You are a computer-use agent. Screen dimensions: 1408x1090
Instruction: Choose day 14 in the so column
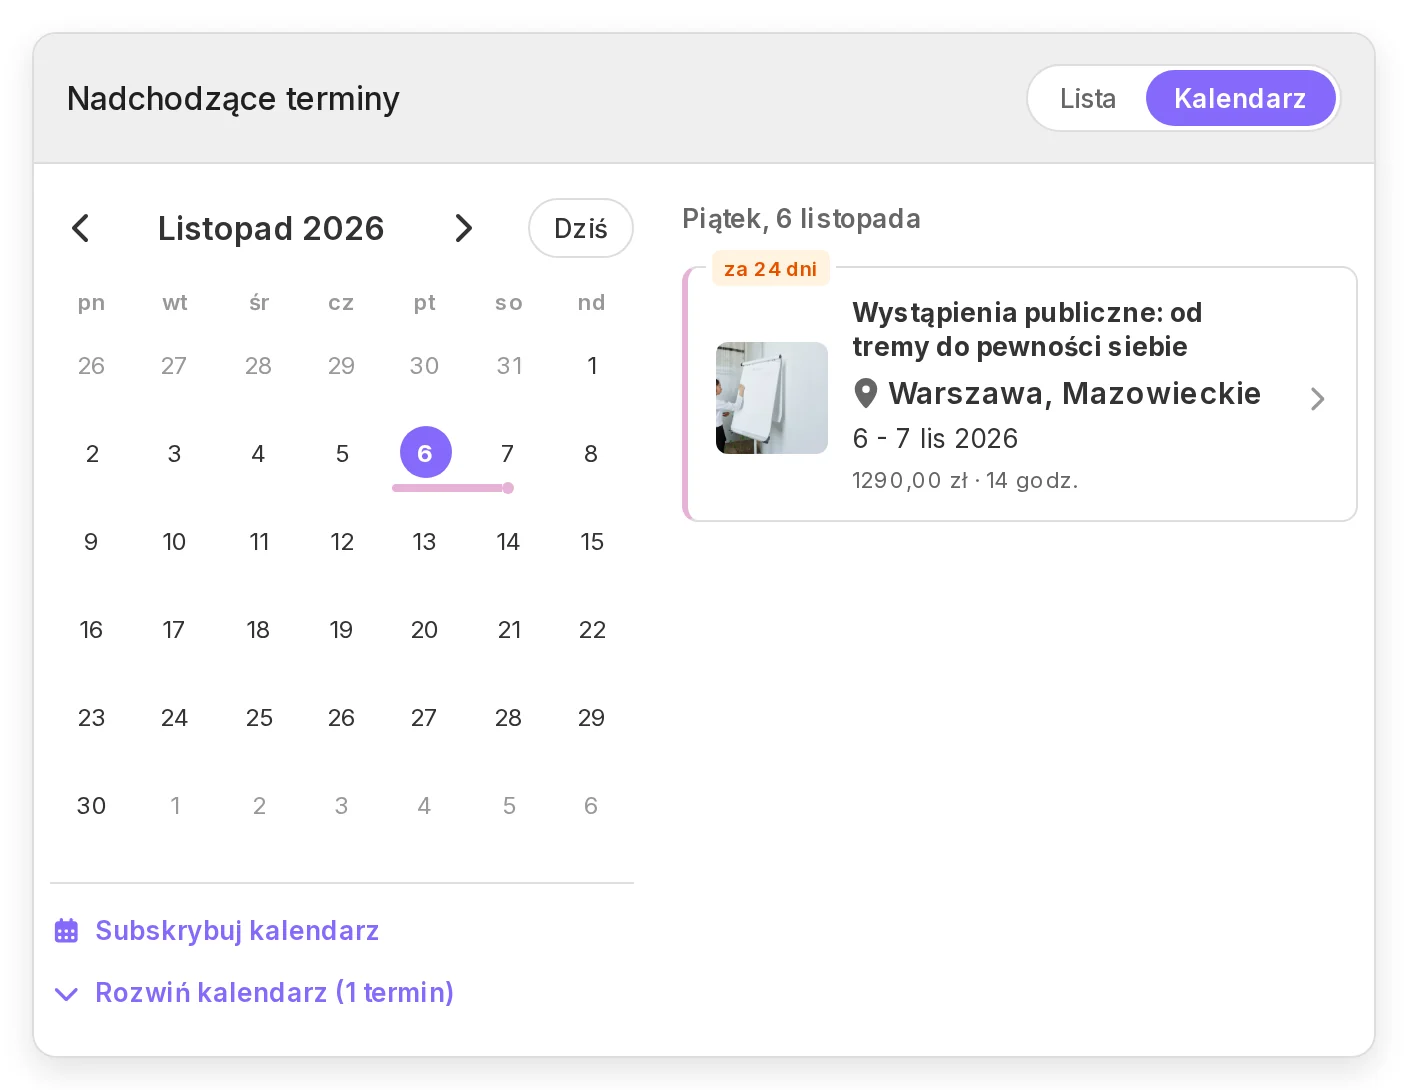pyautogui.click(x=508, y=542)
